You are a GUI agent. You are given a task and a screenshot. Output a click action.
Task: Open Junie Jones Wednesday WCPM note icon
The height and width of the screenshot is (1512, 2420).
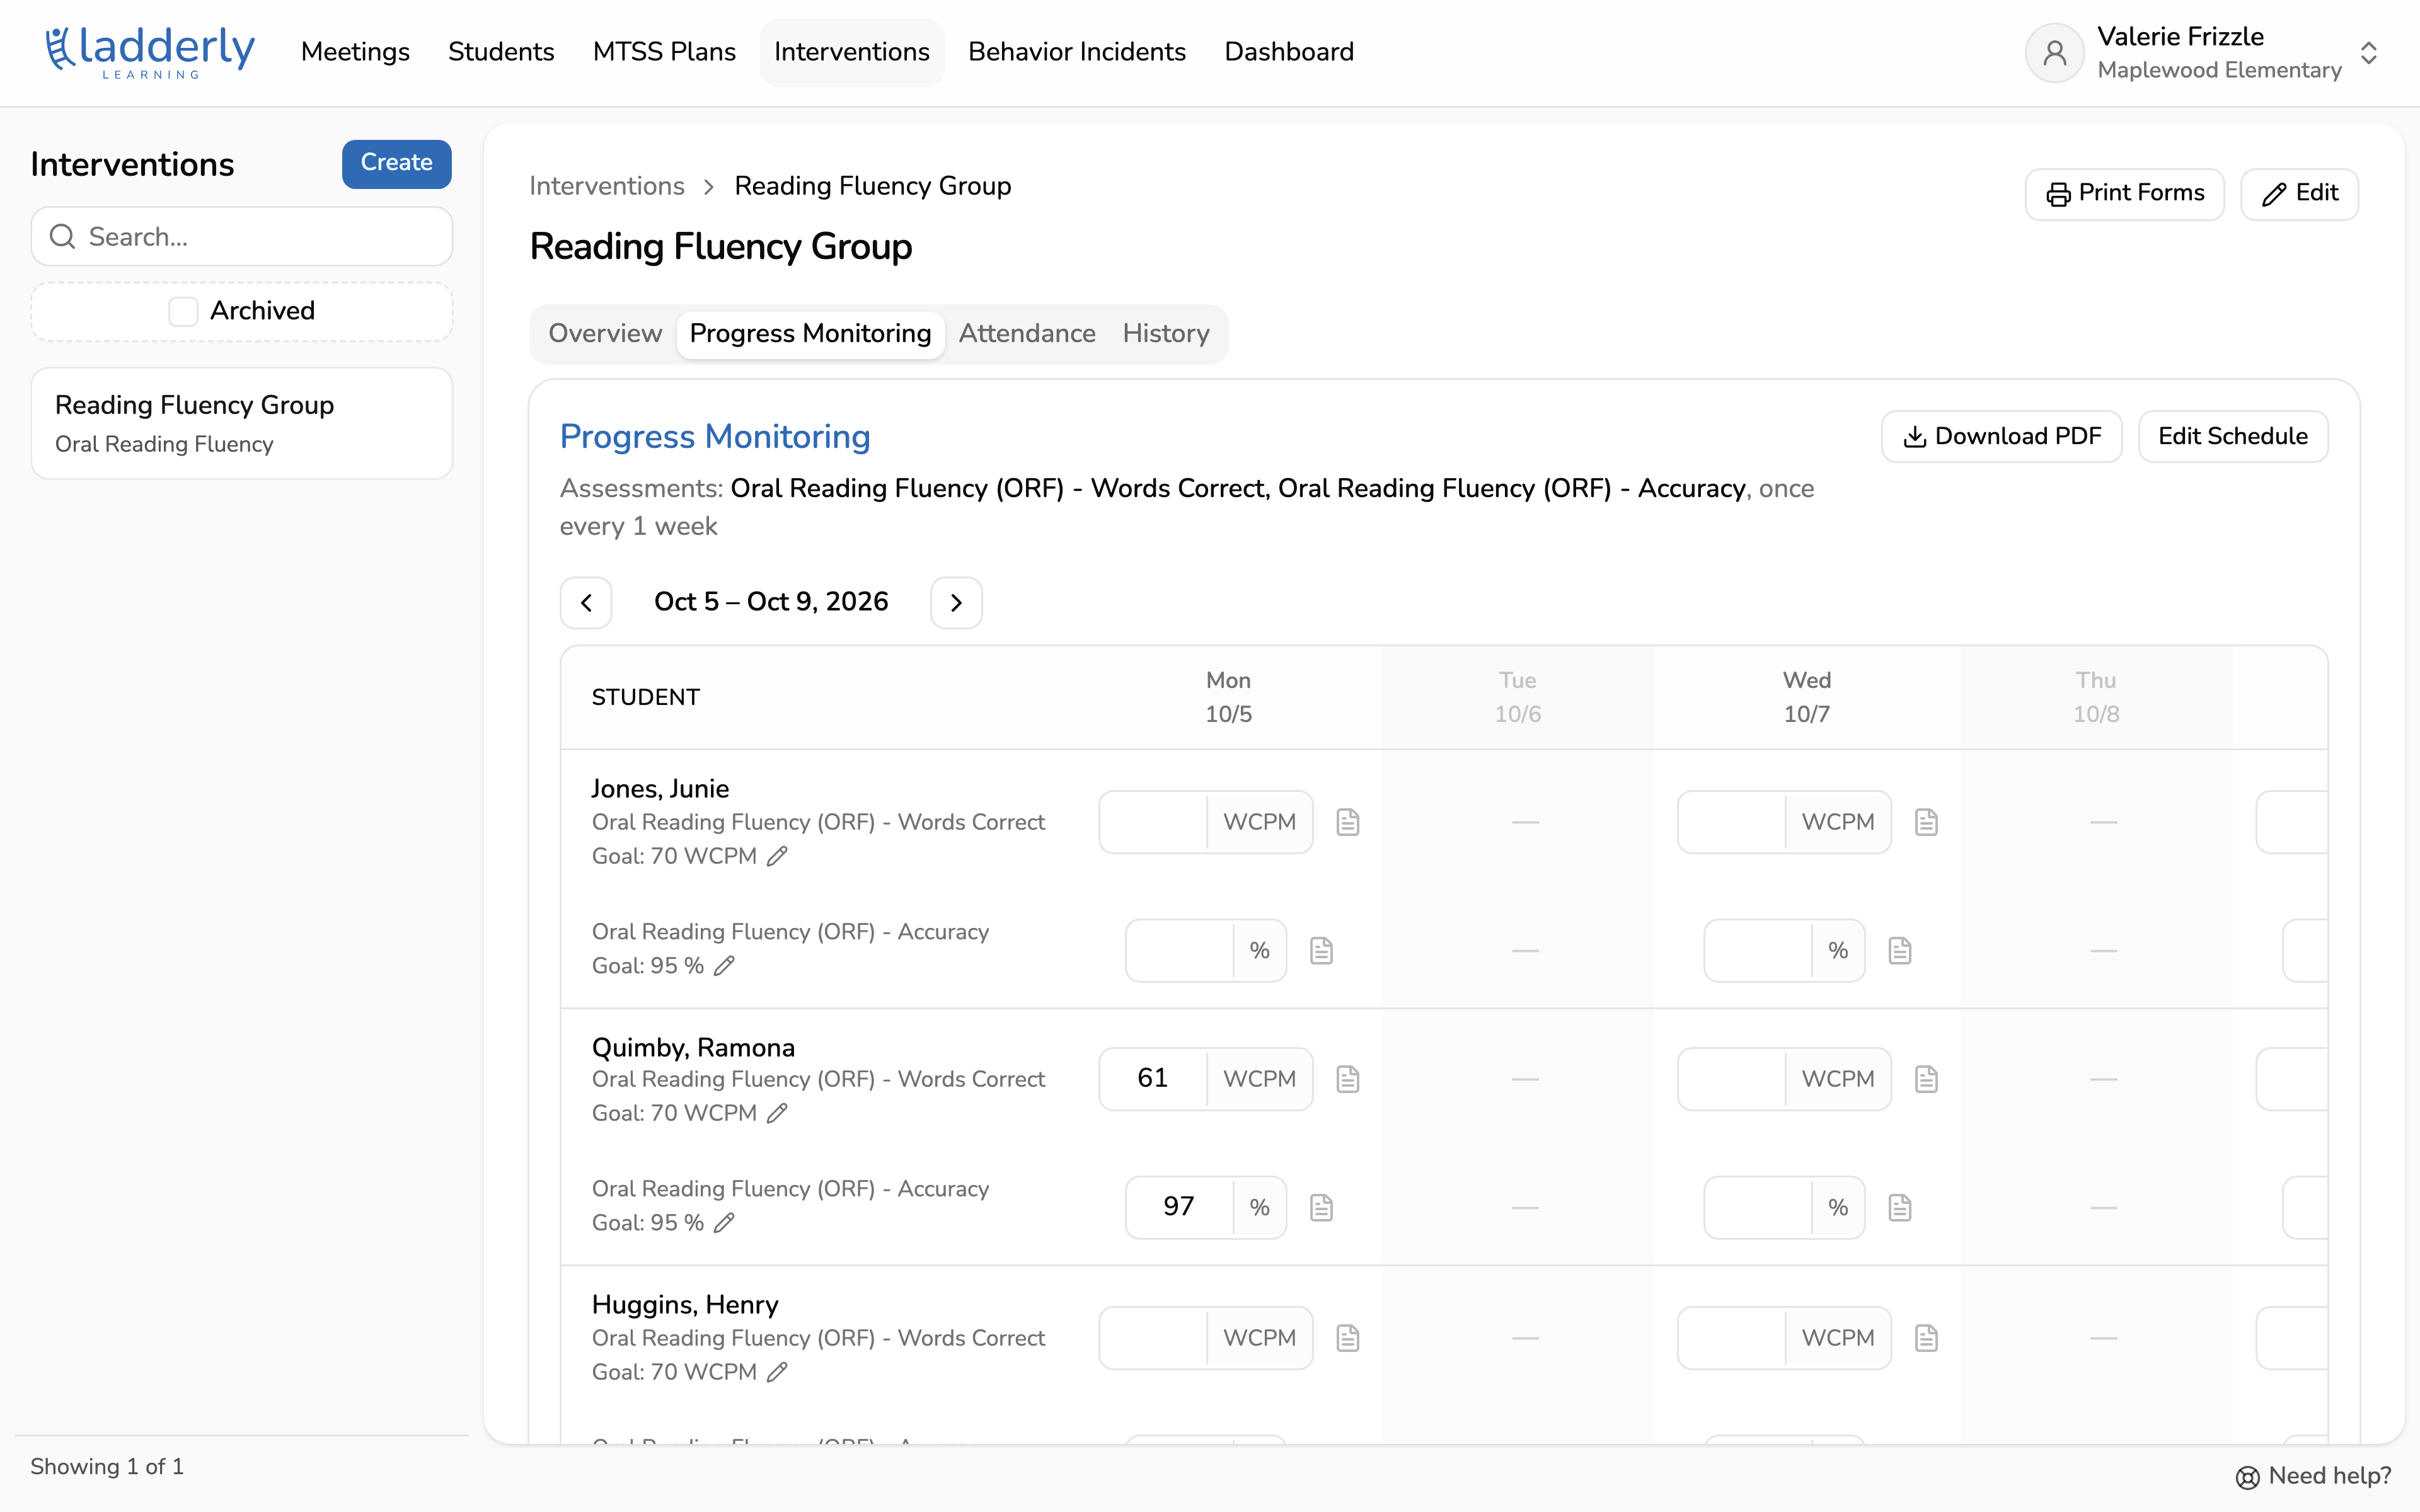coord(1926,822)
